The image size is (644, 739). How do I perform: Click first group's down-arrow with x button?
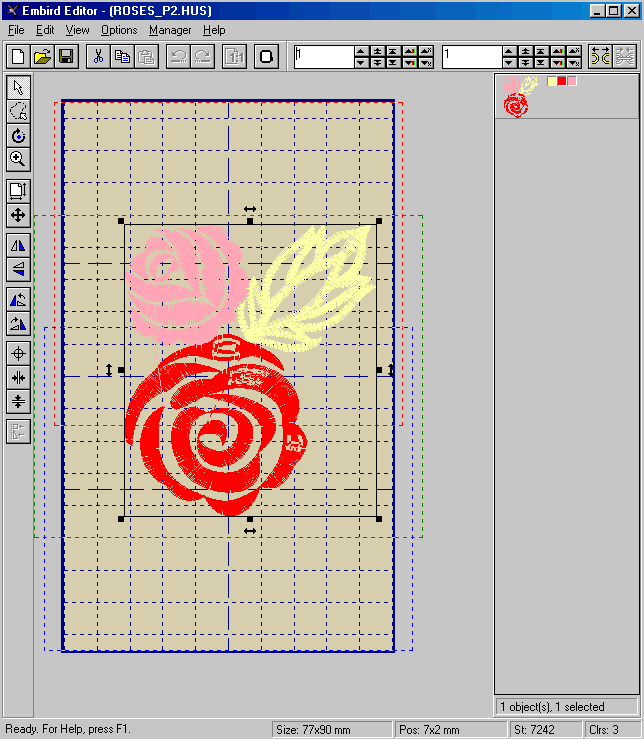(x=426, y=63)
